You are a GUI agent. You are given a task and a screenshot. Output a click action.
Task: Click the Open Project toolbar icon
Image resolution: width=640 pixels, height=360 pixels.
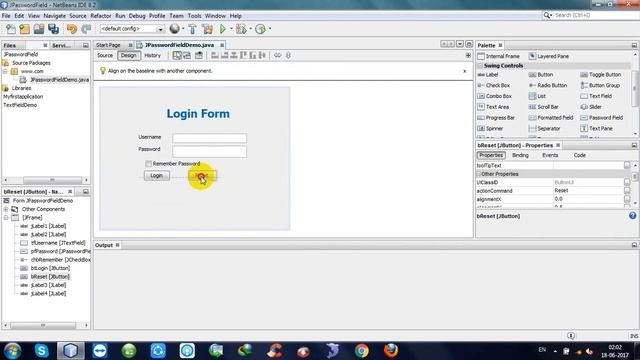pos(39,29)
